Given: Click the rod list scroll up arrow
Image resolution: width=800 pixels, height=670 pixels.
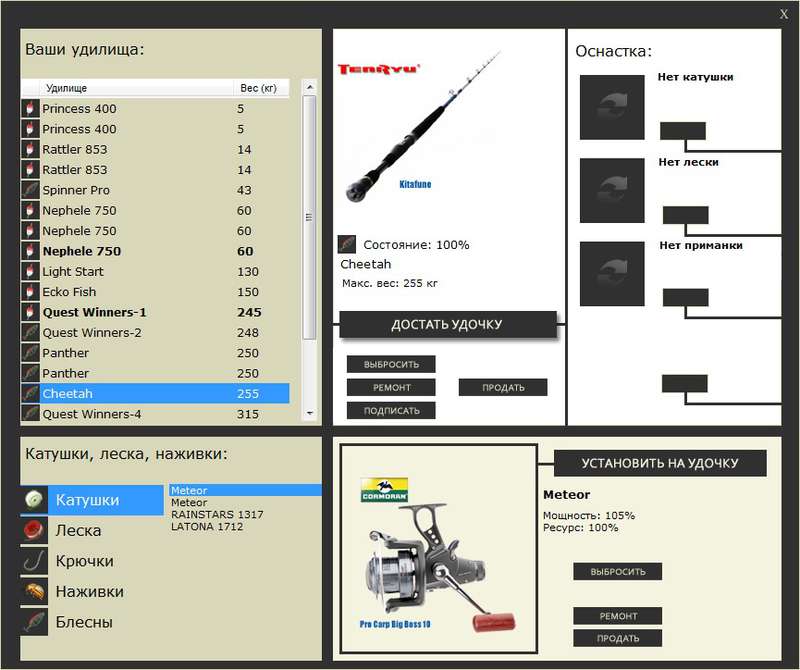Looking at the screenshot, I should [309, 87].
